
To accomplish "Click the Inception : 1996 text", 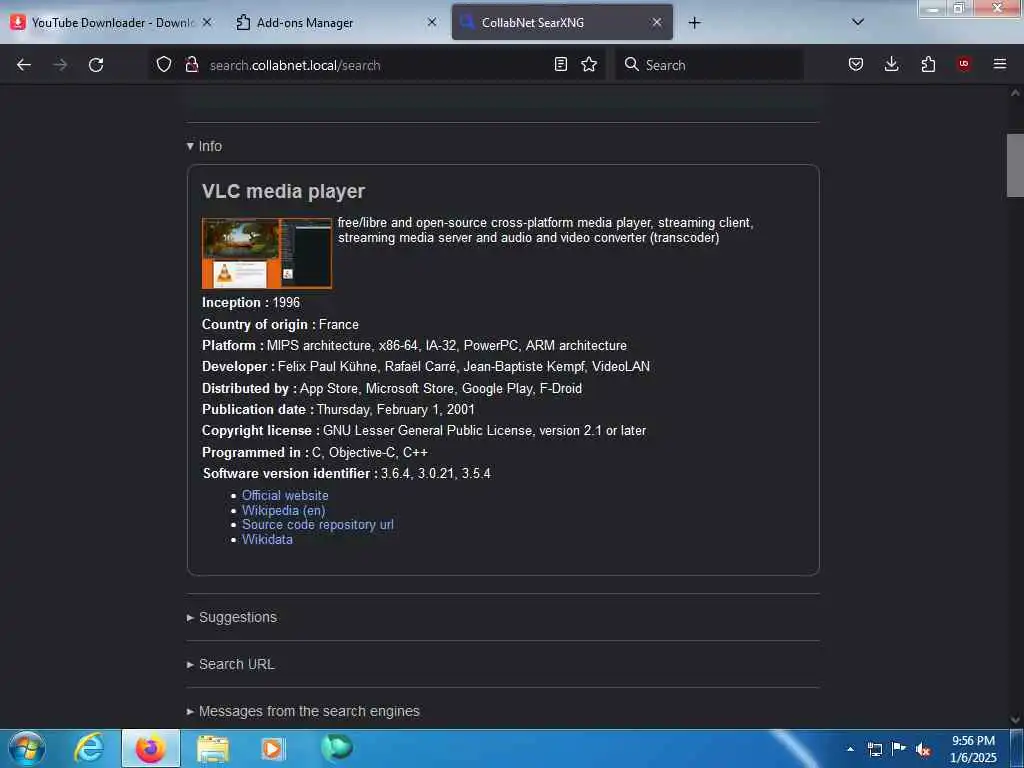I will (251, 302).
